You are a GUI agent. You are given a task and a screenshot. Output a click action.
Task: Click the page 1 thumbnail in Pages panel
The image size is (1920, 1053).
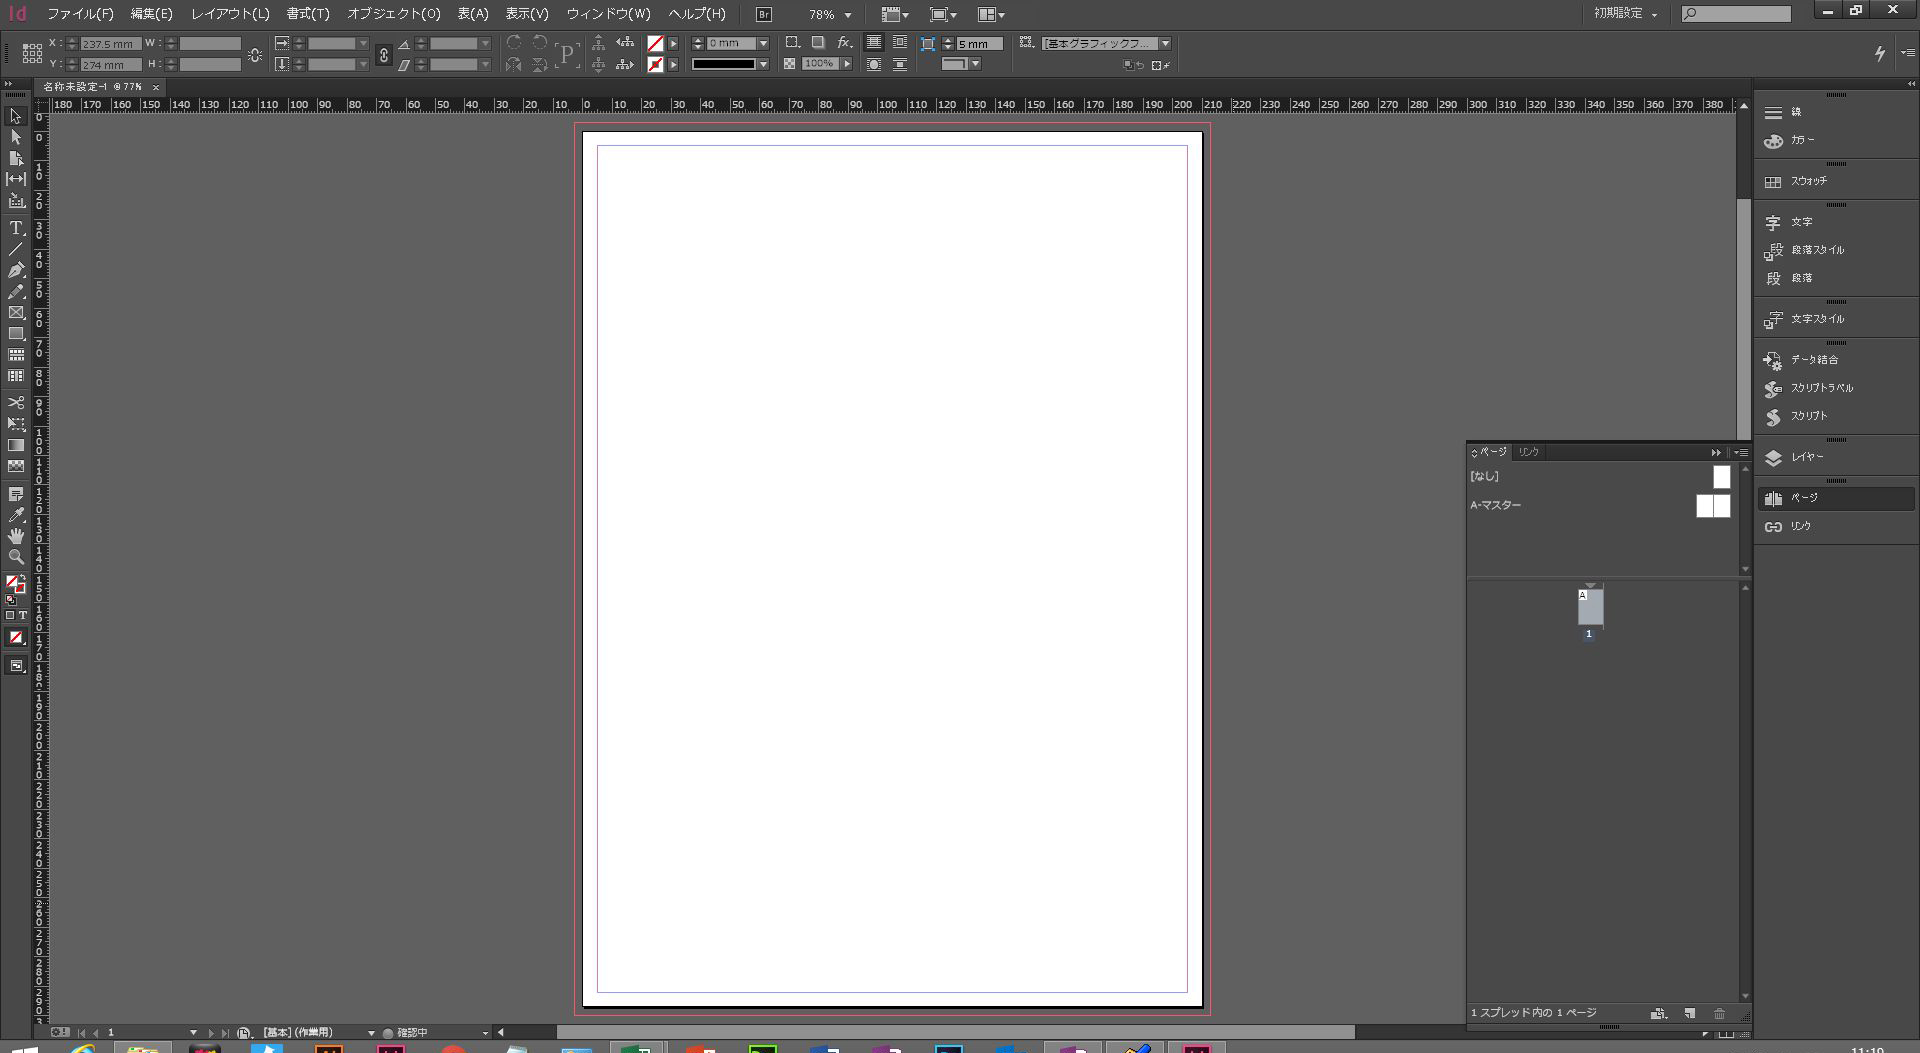point(1590,607)
